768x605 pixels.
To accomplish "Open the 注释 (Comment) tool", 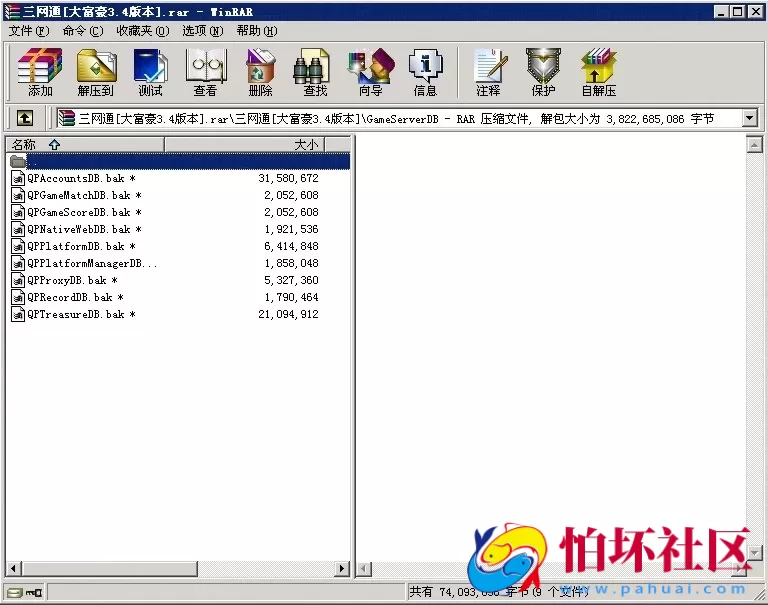I will pyautogui.click(x=489, y=72).
